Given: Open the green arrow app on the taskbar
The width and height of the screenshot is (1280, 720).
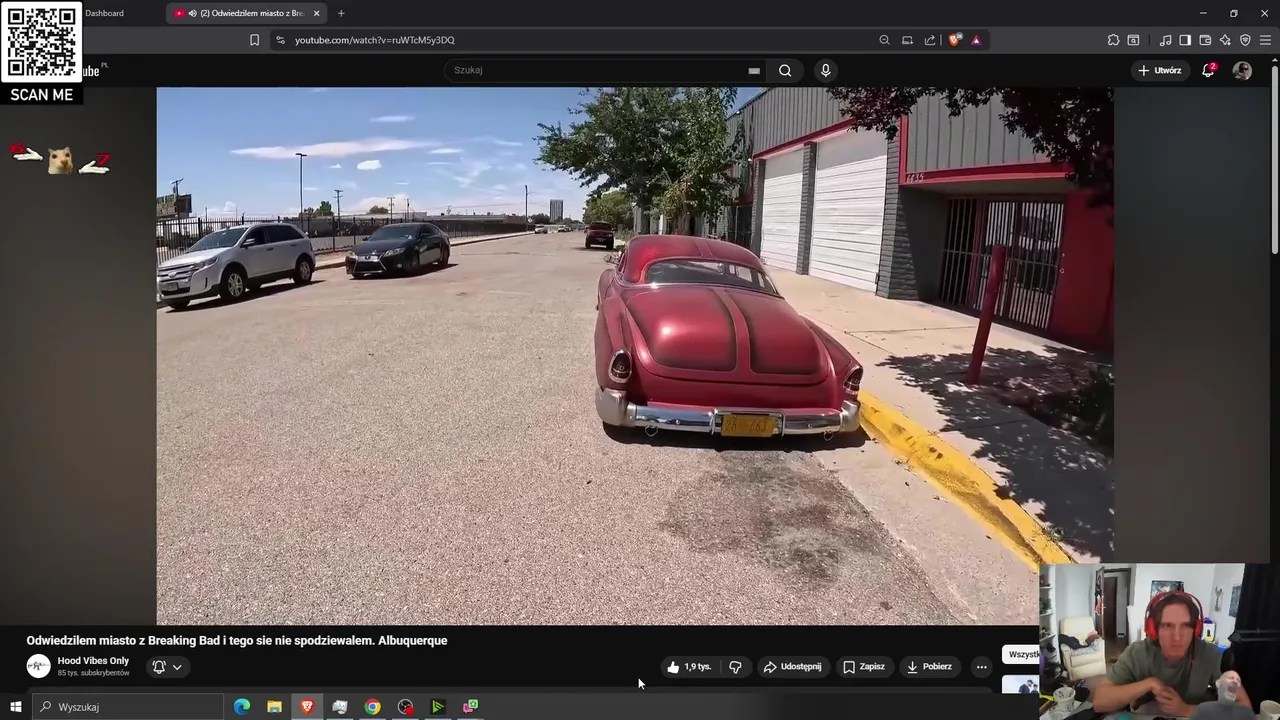Looking at the screenshot, I should (438, 707).
